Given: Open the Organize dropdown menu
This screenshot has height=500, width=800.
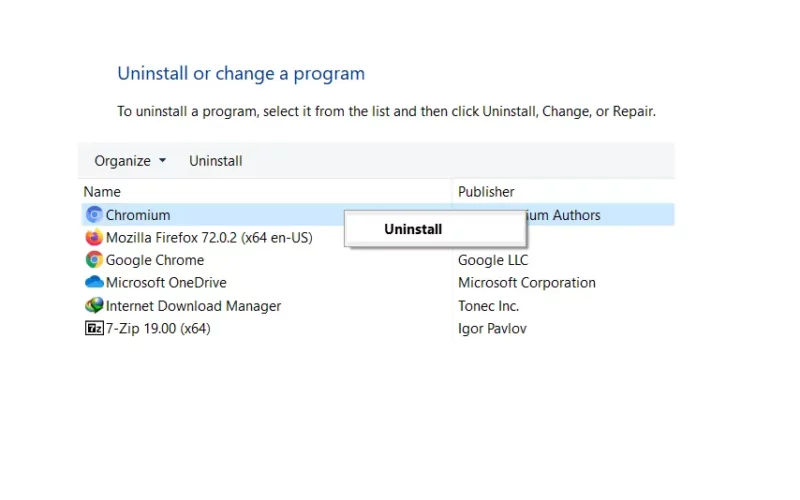Looking at the screenshot, I should [130, 161].
